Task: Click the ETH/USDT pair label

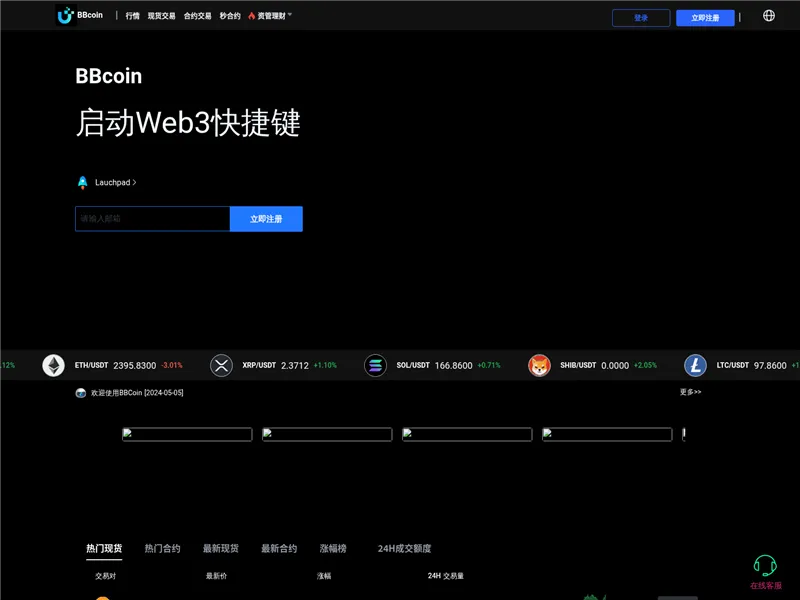Action: pos(91,365)
